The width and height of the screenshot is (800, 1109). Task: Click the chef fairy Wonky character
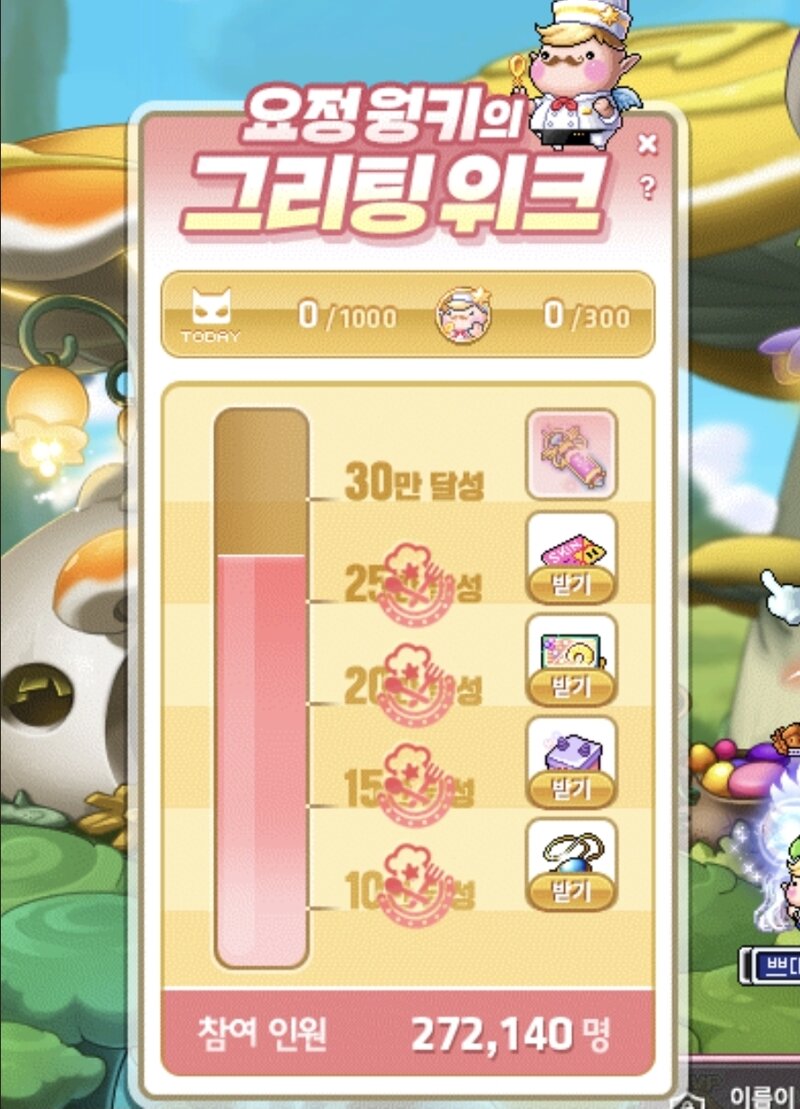[577, 76]
